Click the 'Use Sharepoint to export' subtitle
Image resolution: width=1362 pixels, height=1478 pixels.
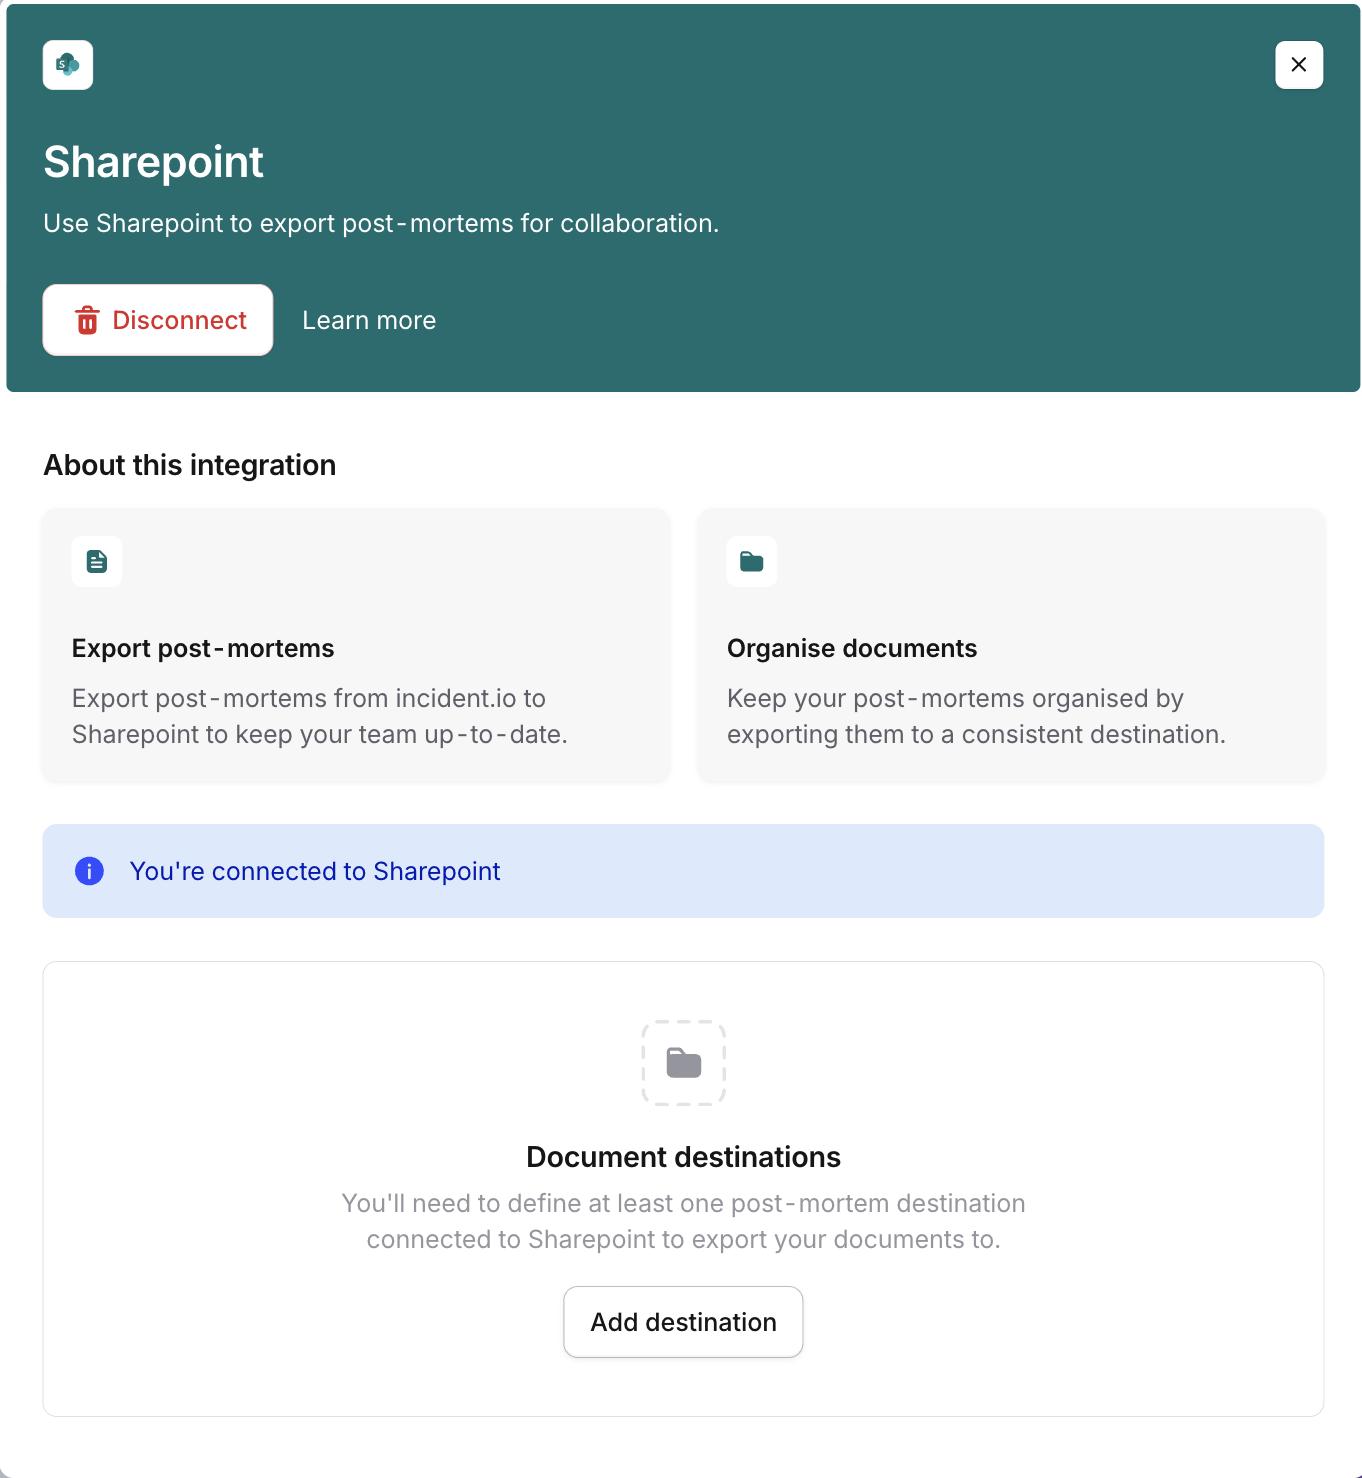pyautogui.click(x=381, y=223)
